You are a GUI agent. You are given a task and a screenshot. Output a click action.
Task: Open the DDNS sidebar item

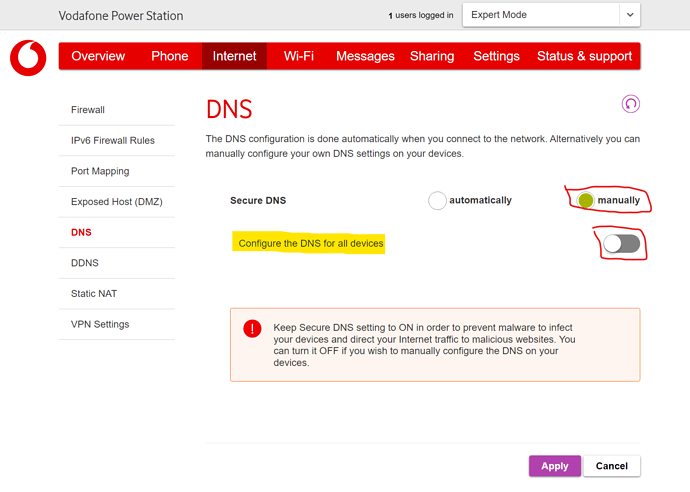coord(117,263)
